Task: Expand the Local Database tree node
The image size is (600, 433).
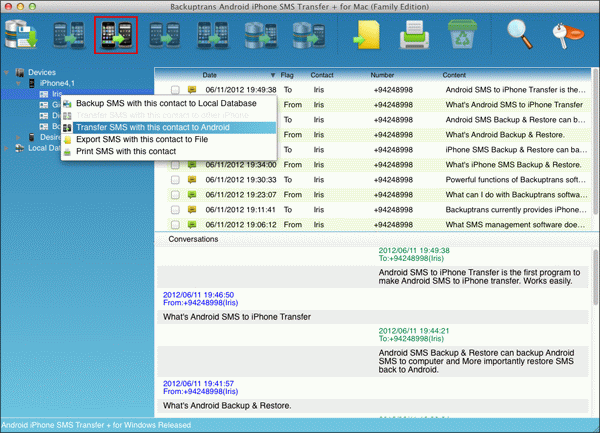Action: (7, 148)
